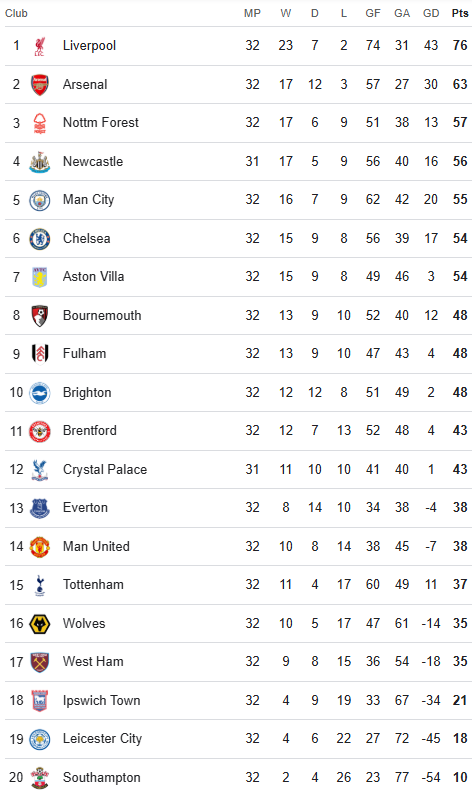Image resolution: width=472 pixels, height=797 pixels.
Task: Select the Brighton club logo
Action: point(40,393)
